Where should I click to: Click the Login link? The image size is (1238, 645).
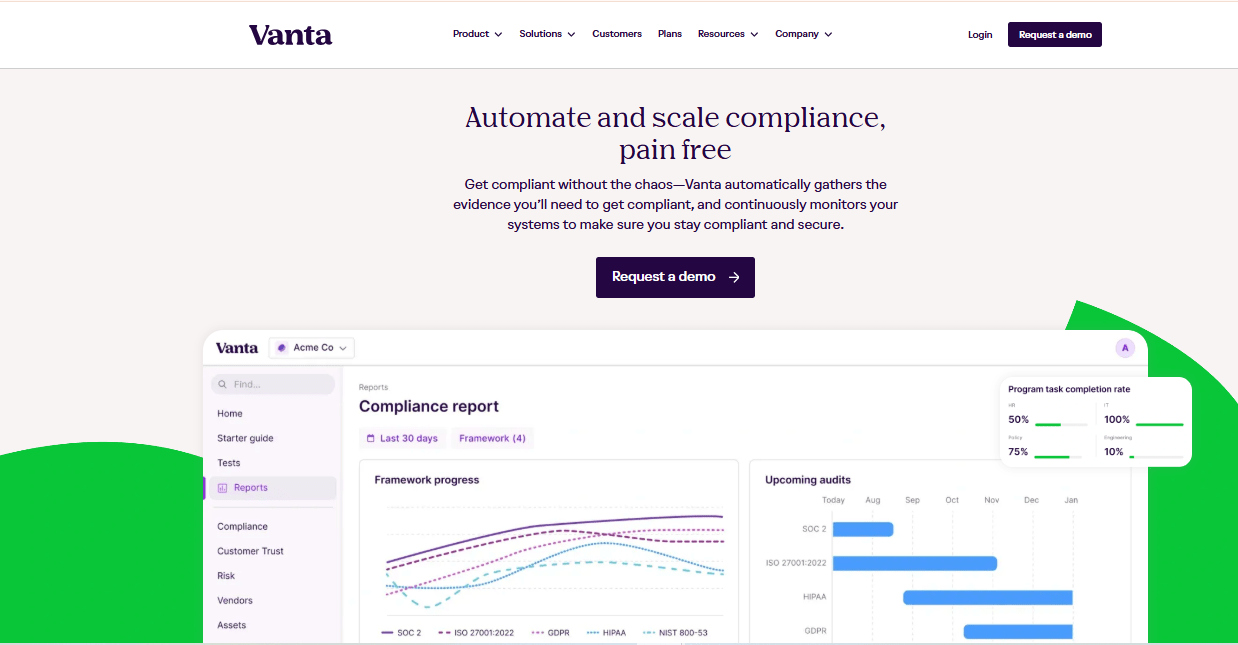point(980,35)
